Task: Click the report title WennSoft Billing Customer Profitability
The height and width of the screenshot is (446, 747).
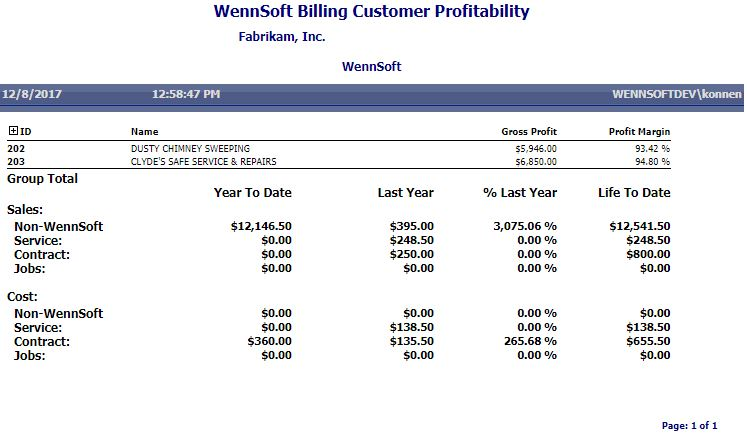Action: [x=371, y=12]
